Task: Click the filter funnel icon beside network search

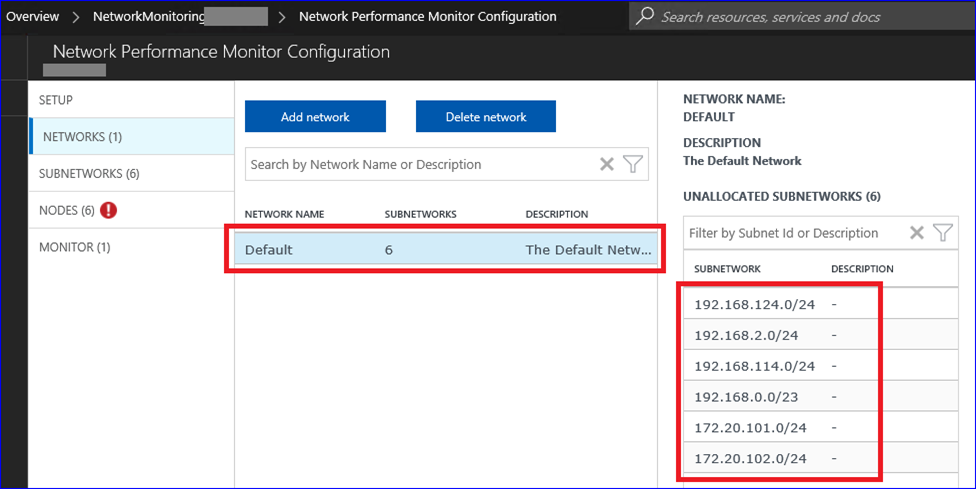Action: pyautogui.click(x=632, y=164)
